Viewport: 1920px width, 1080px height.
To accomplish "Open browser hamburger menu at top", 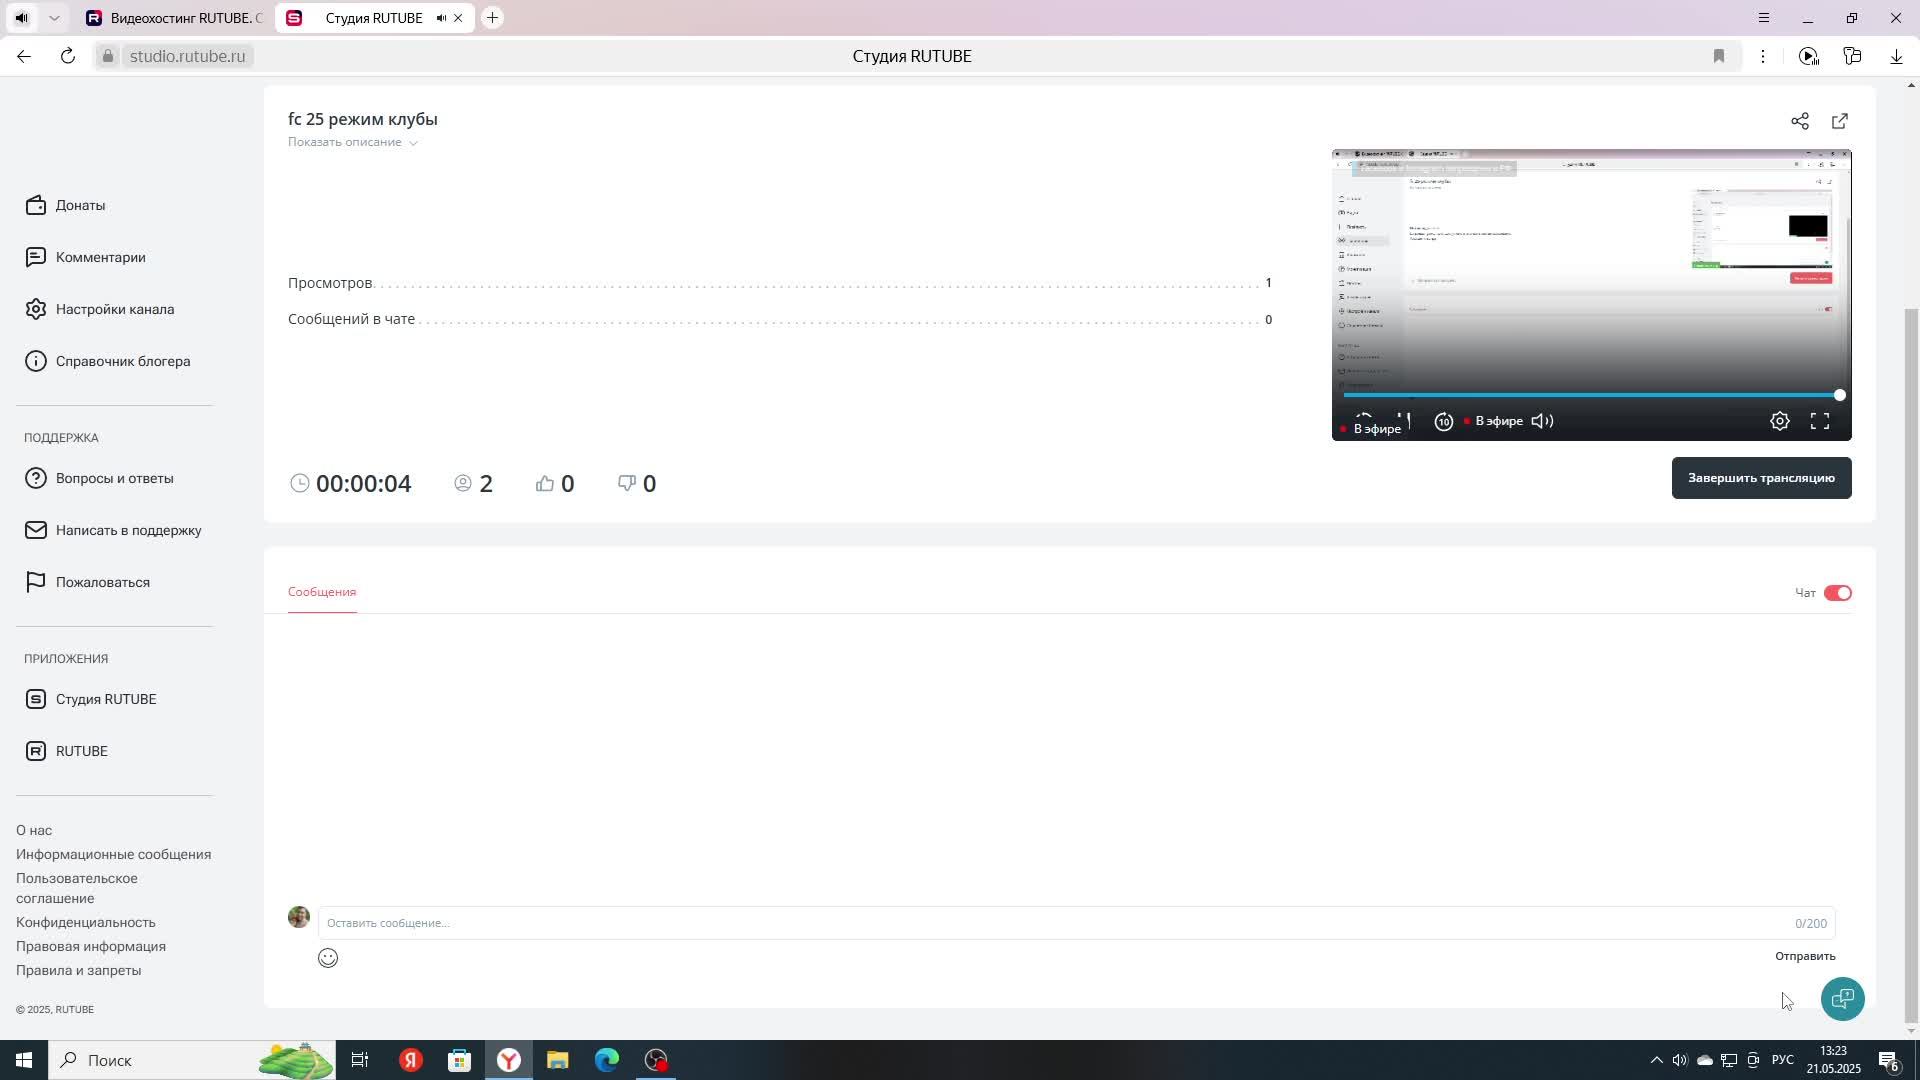I will pos(1764,18).
